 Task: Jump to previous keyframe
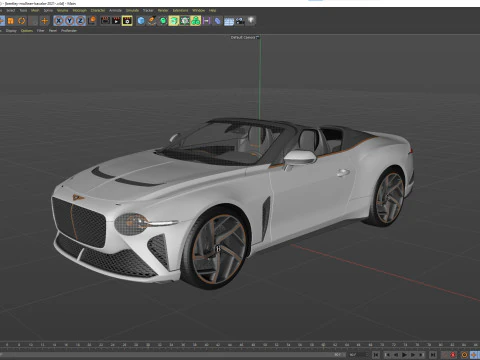click(x=388, y=355)
